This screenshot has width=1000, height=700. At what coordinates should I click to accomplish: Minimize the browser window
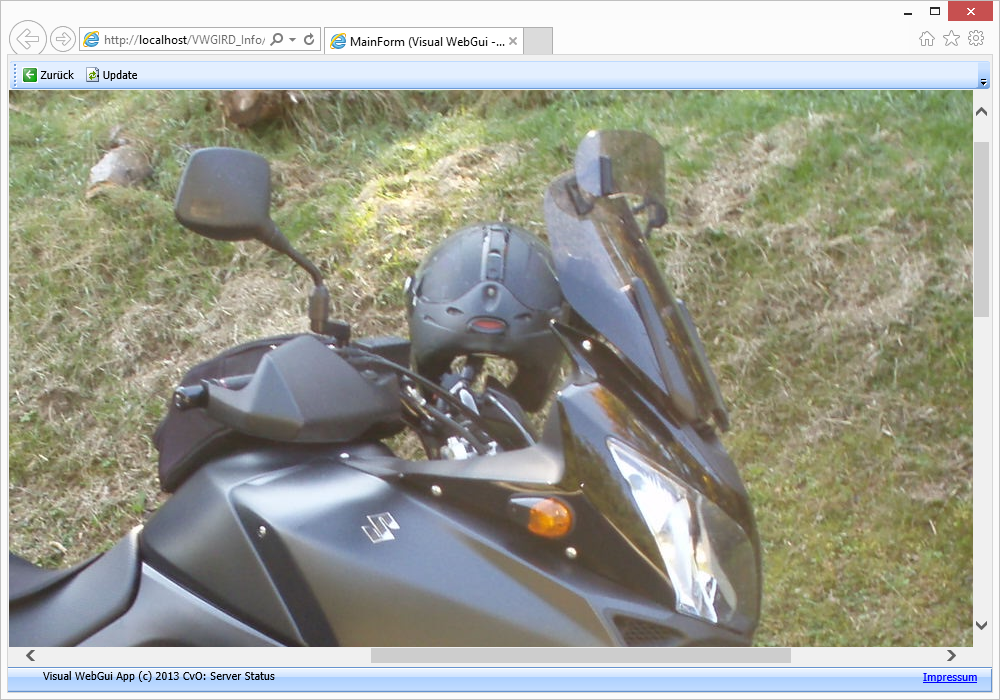coord(908,11)
